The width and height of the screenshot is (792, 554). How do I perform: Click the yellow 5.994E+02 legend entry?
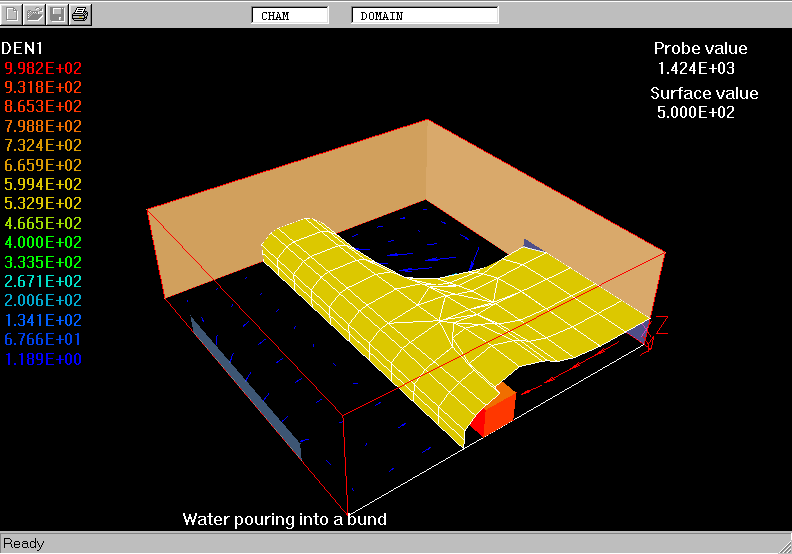coord(43,185)
